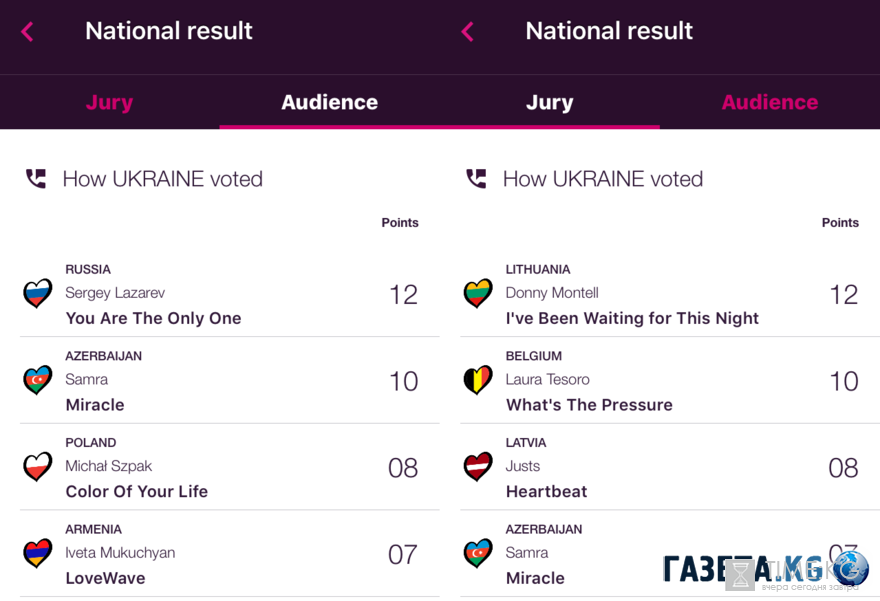Screen dimensions: 880x601
Task: Tap back arrow on left National result screen
Action: [x=27, y=31]
